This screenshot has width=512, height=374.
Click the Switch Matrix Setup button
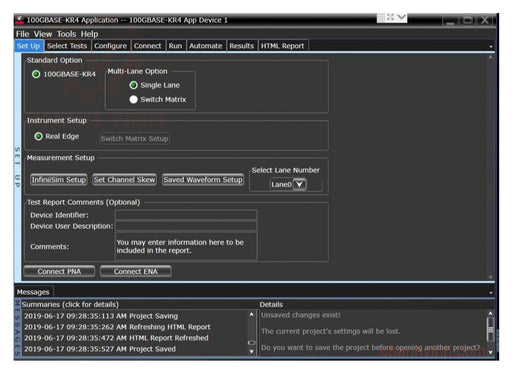(x=134, y=139)
